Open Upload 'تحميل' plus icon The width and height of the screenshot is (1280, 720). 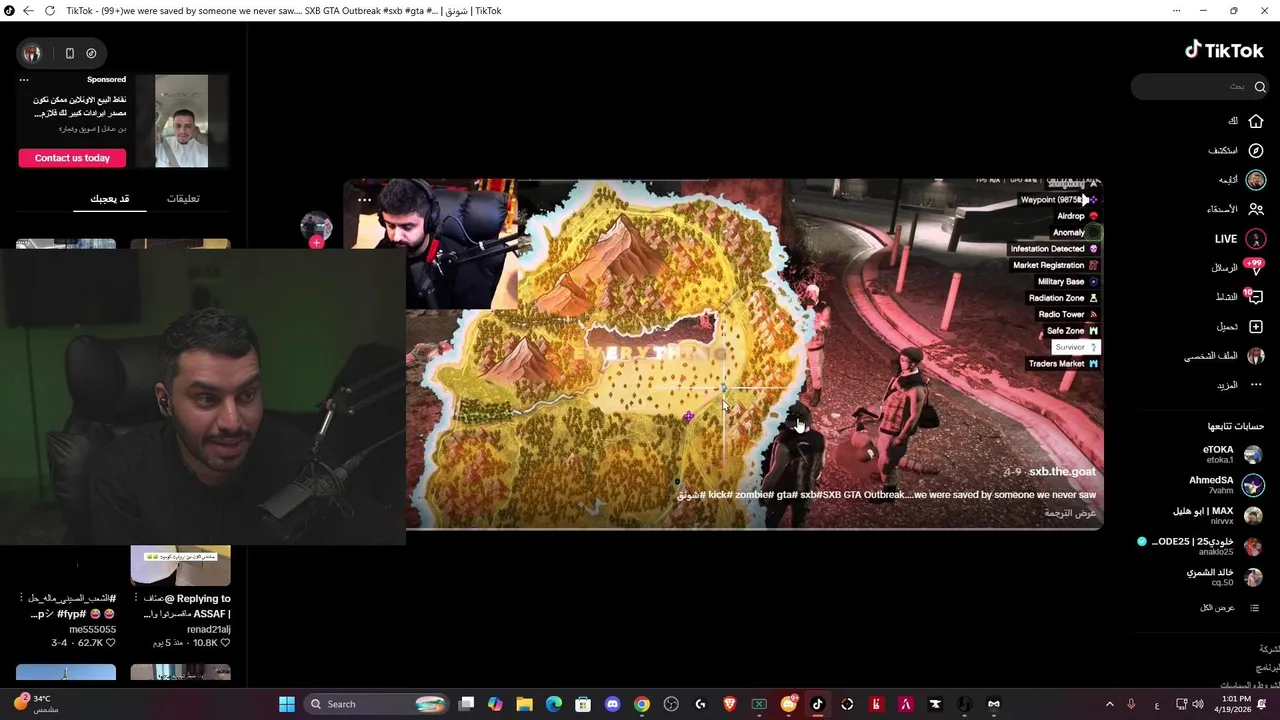(1256, 327)
